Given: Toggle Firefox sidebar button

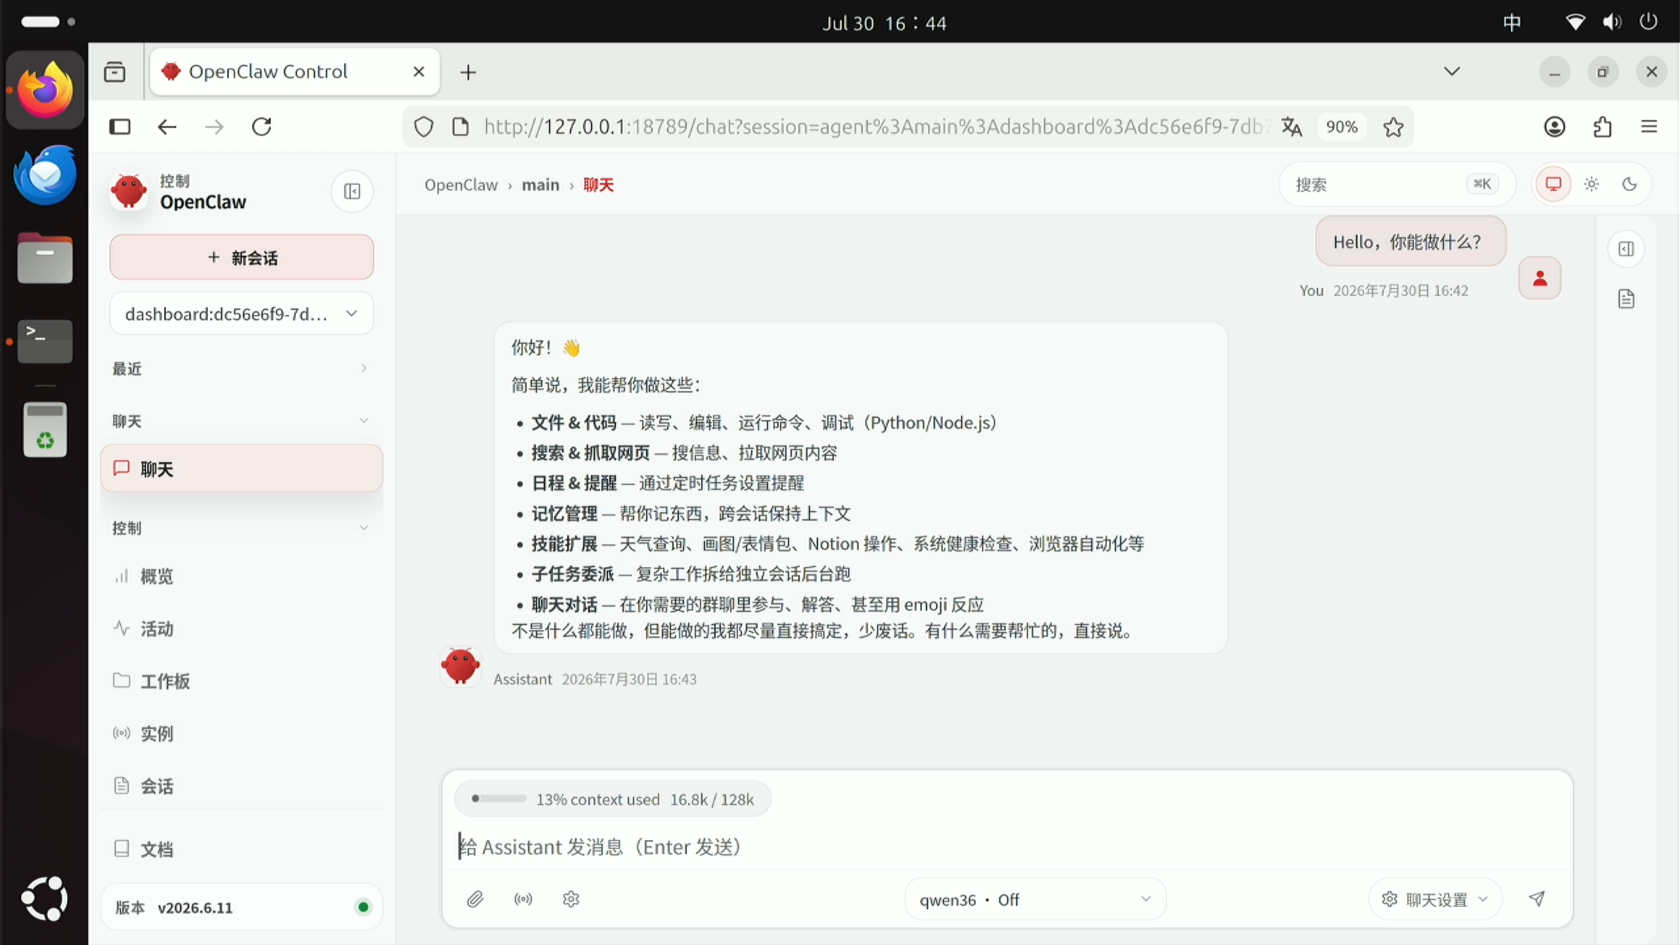Looking at the screenshot, I should (120, 127).
